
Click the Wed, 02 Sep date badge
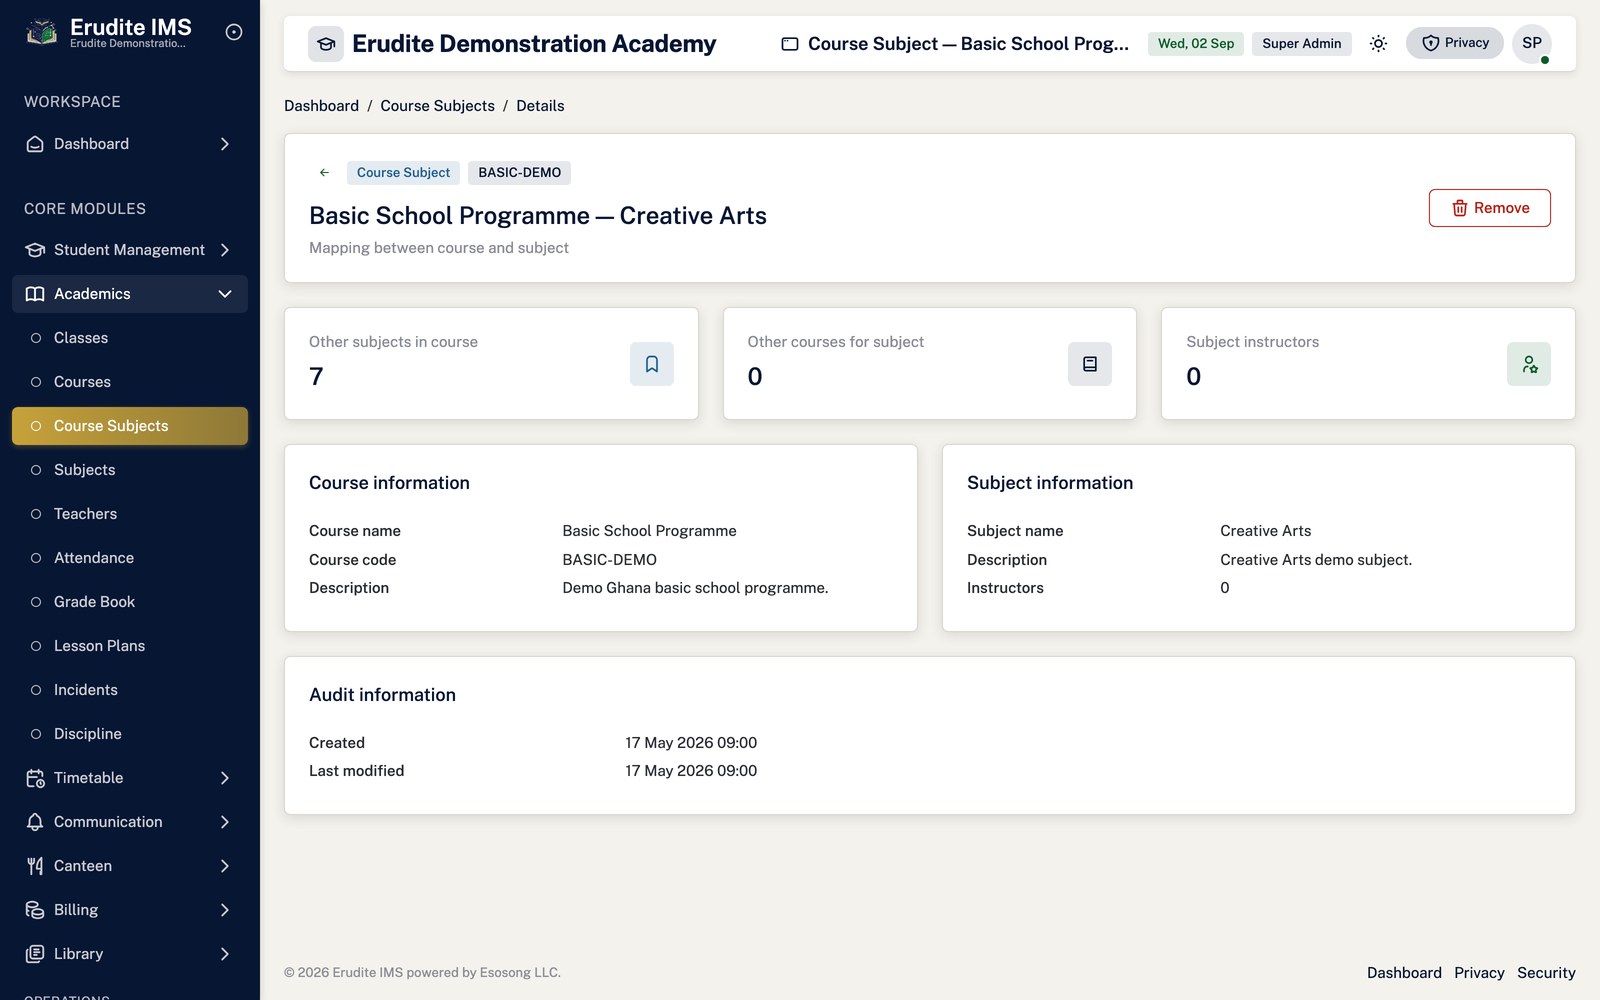click(x=1196, y=43)
